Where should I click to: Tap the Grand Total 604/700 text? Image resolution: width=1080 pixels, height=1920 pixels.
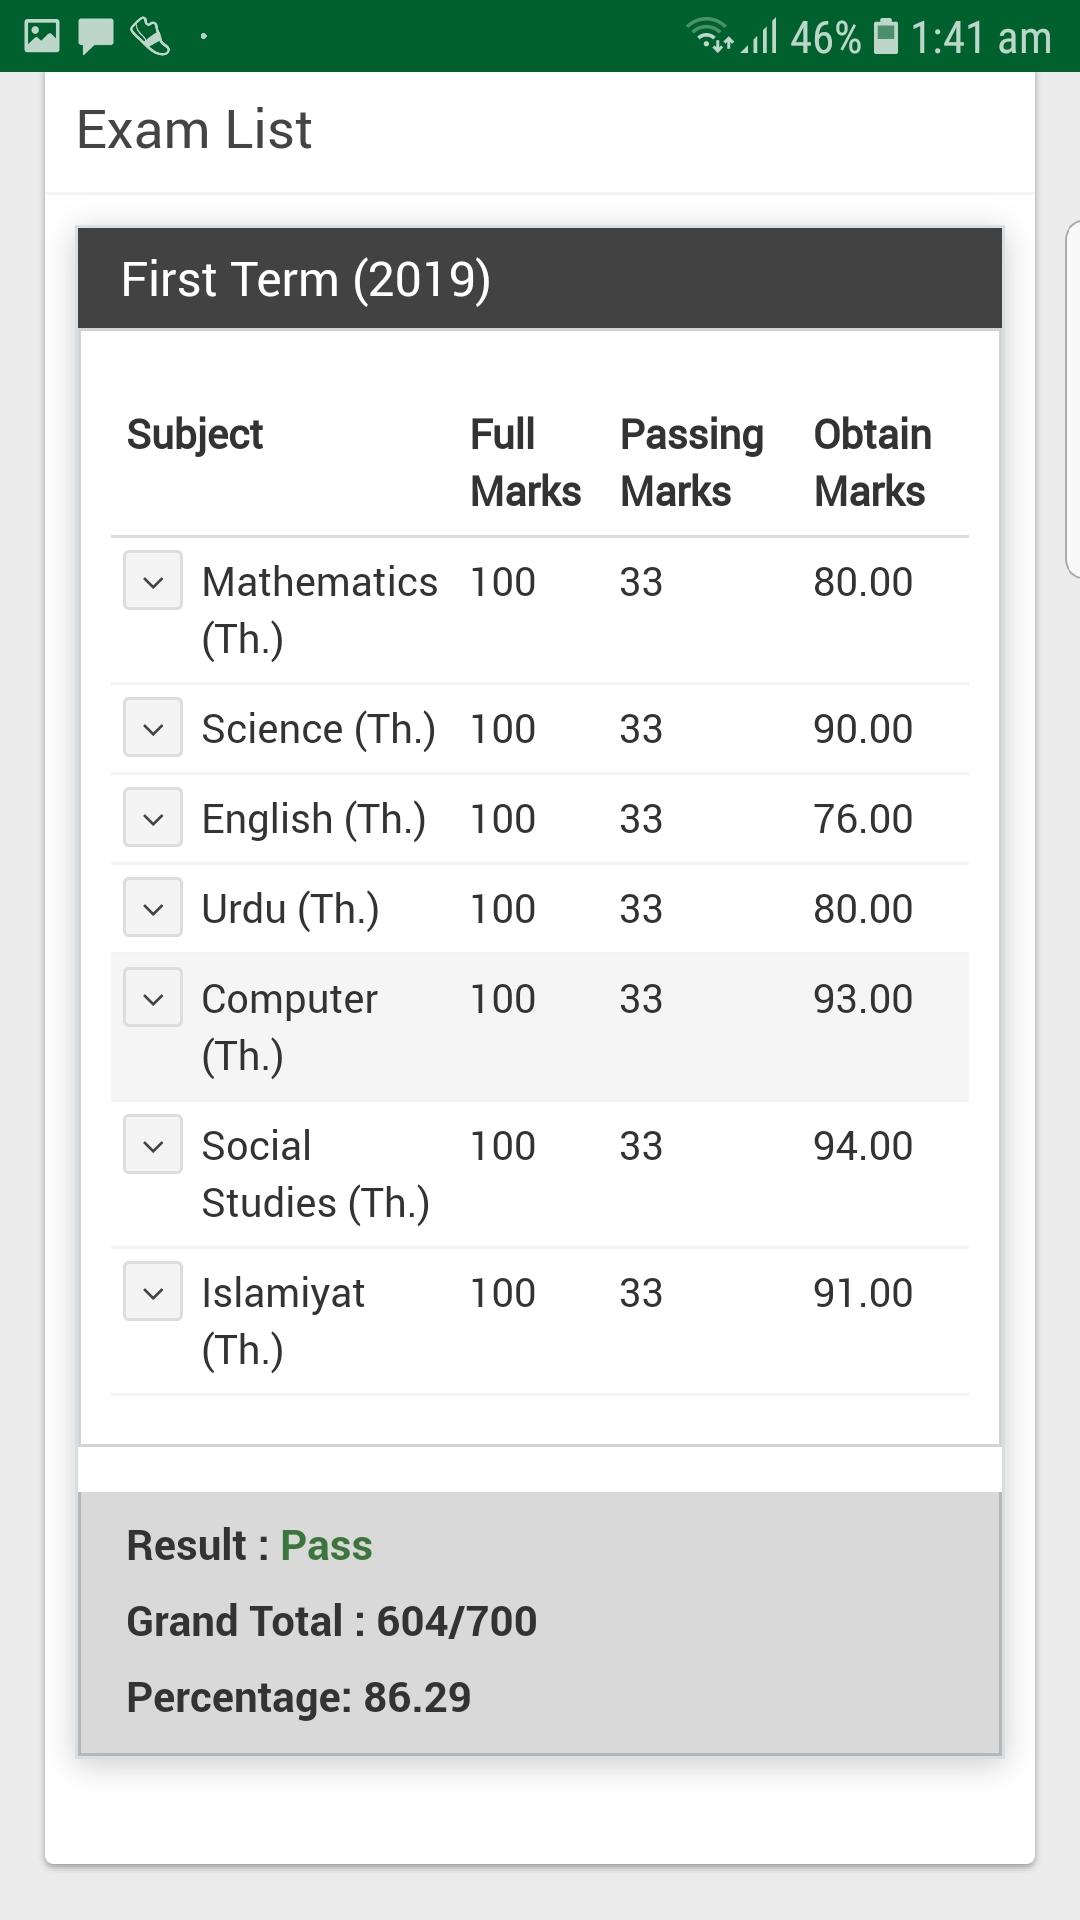[x=332, y=1621]
